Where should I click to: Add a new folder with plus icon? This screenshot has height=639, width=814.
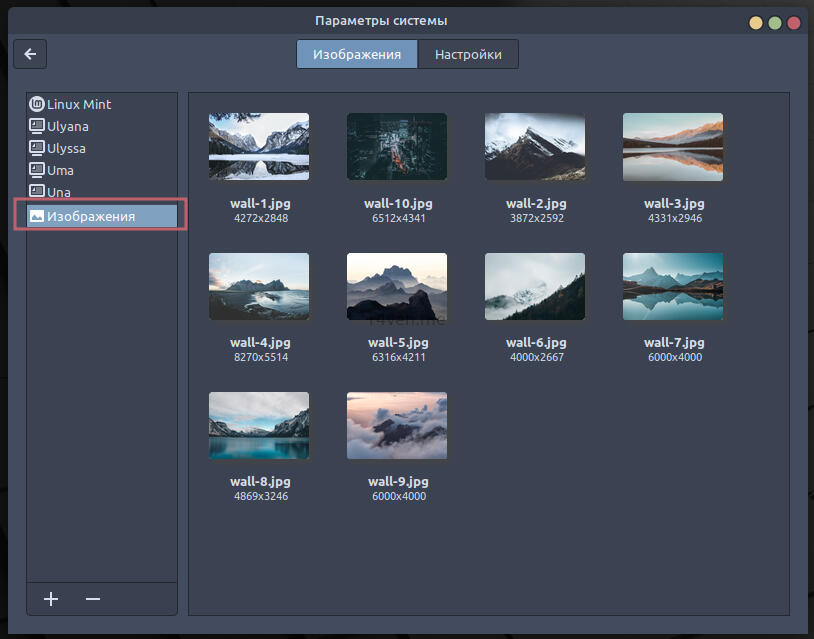coord(51,599)
